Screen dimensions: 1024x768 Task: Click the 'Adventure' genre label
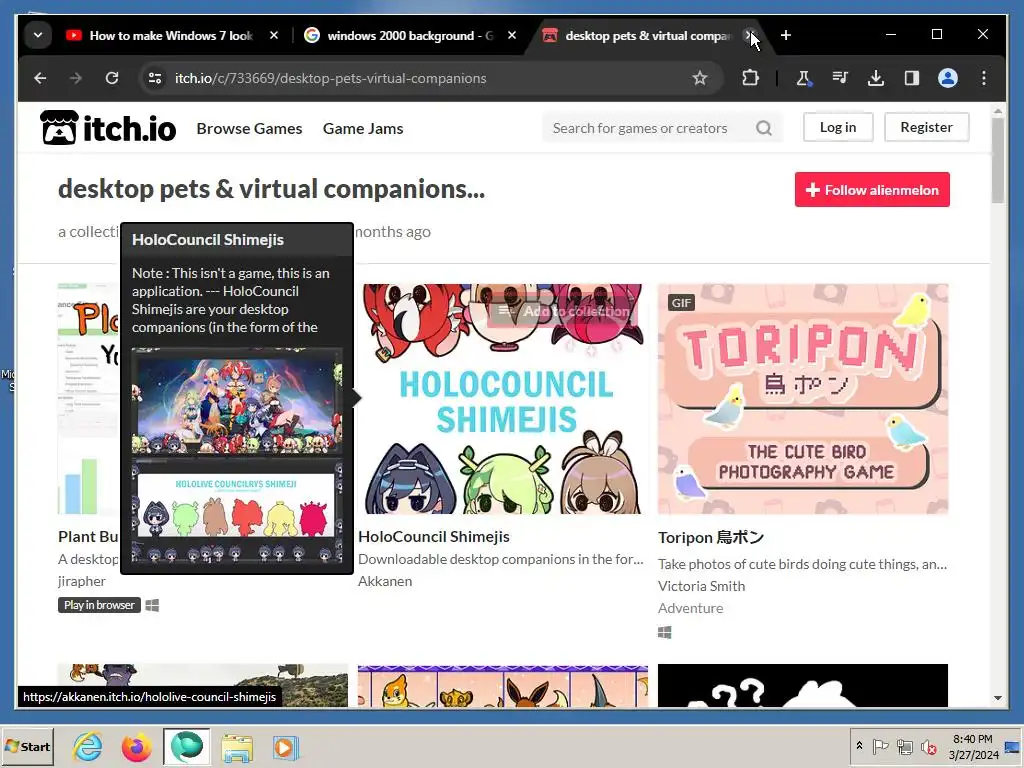click(x=690, y=609)
